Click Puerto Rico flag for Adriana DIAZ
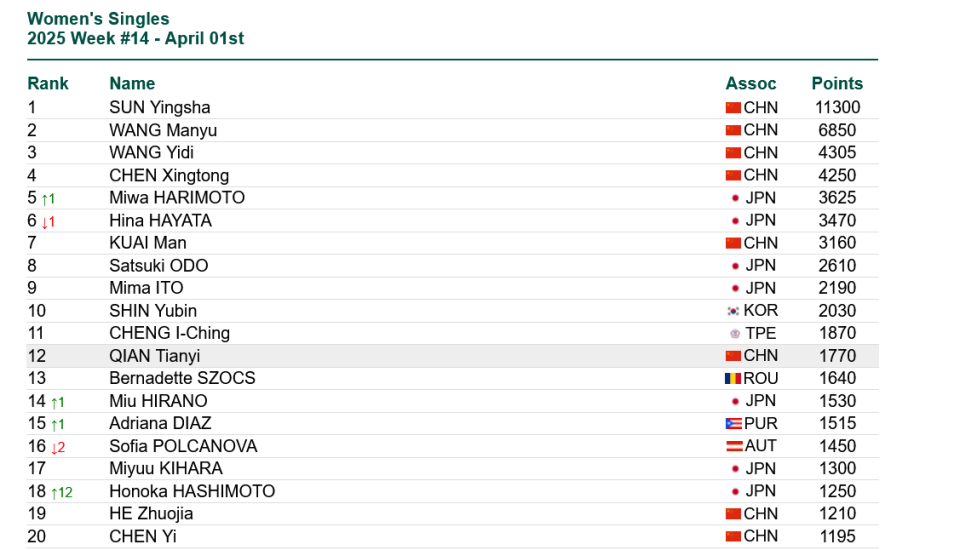The width and height of the screenshot is (960, 550). click(733, 424)
